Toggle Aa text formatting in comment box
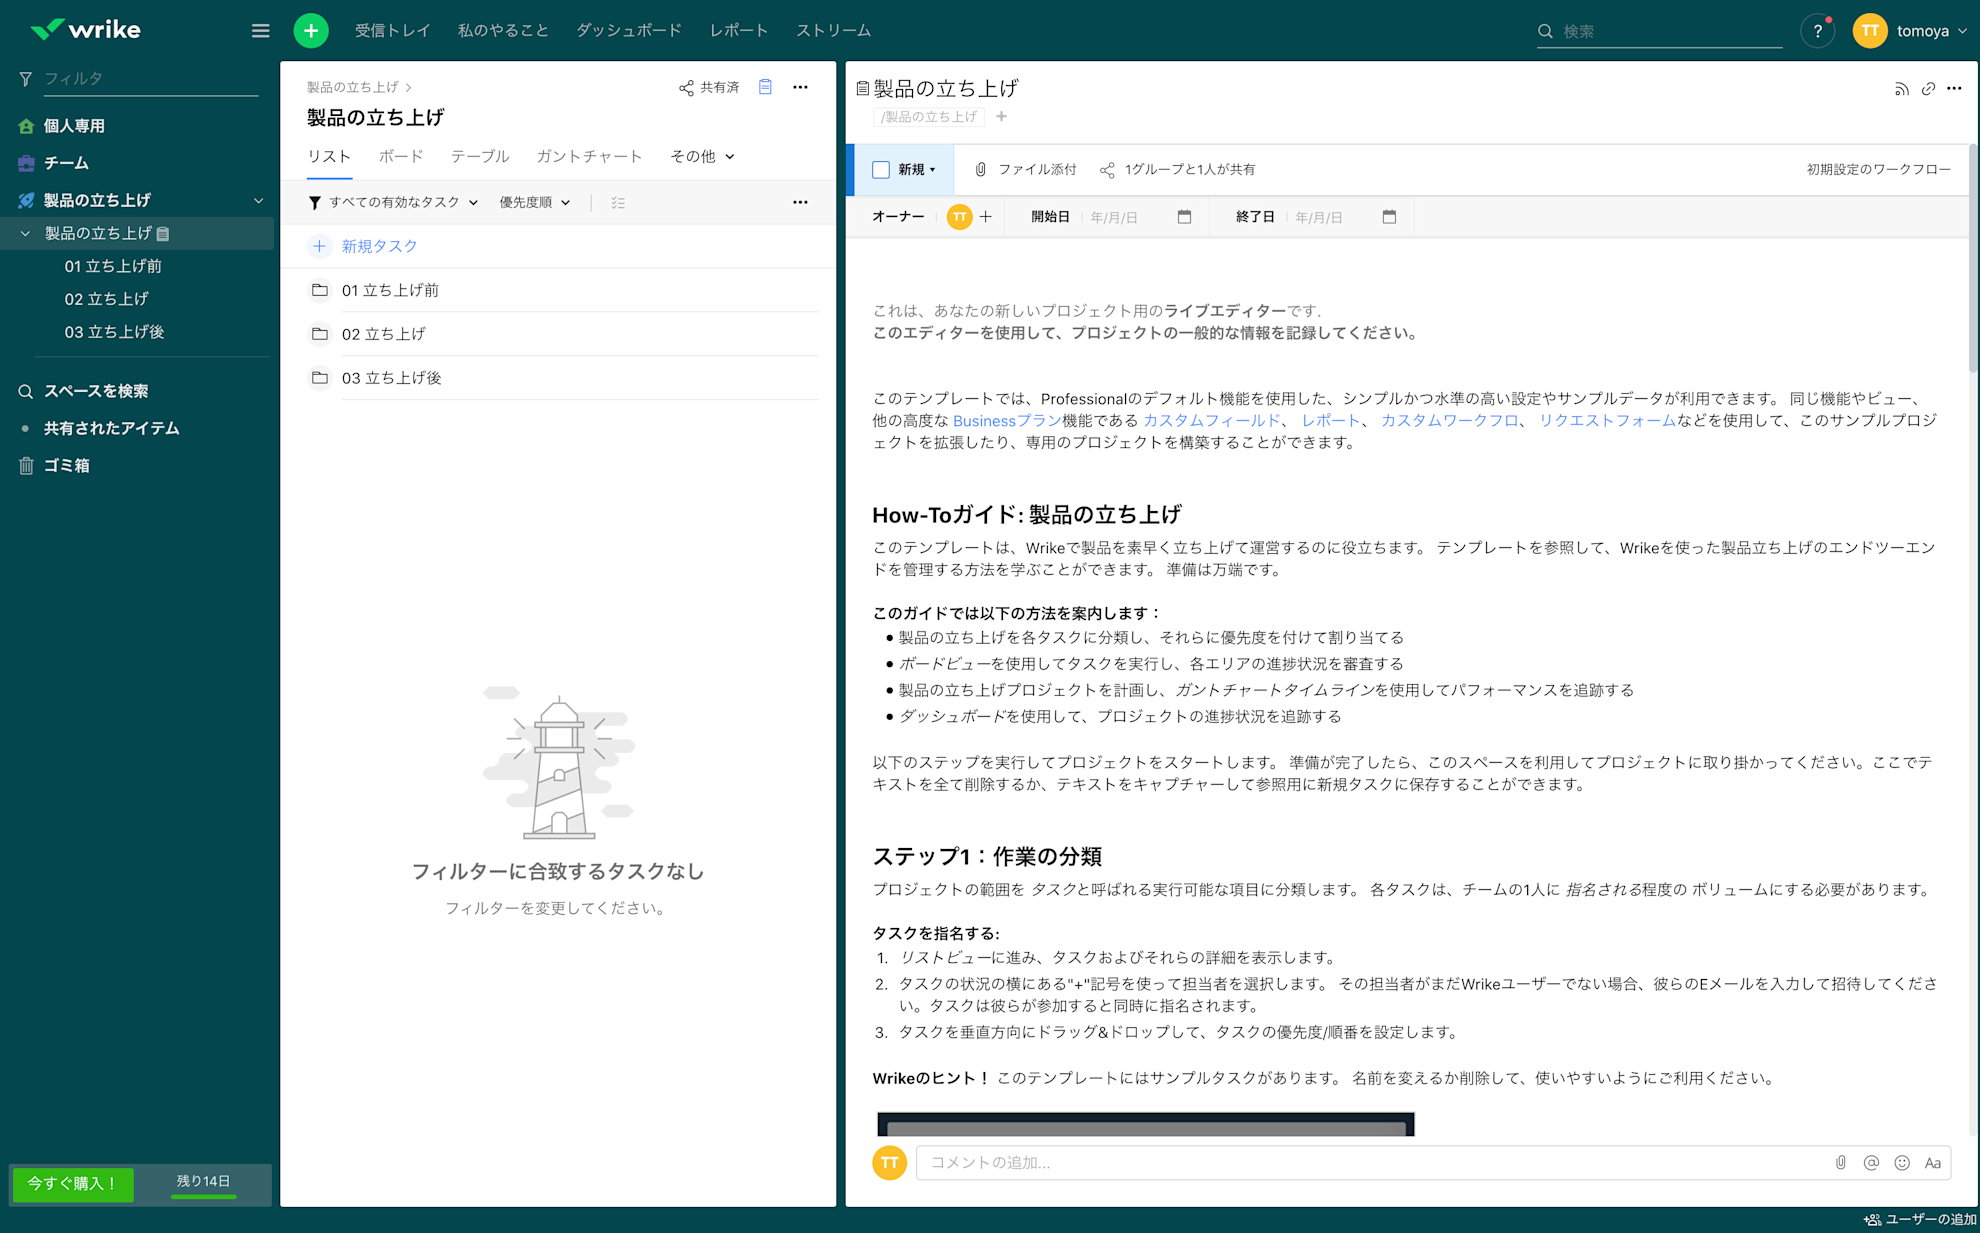Viewport: 1980px width, 1233px height. (1933, 1163)
